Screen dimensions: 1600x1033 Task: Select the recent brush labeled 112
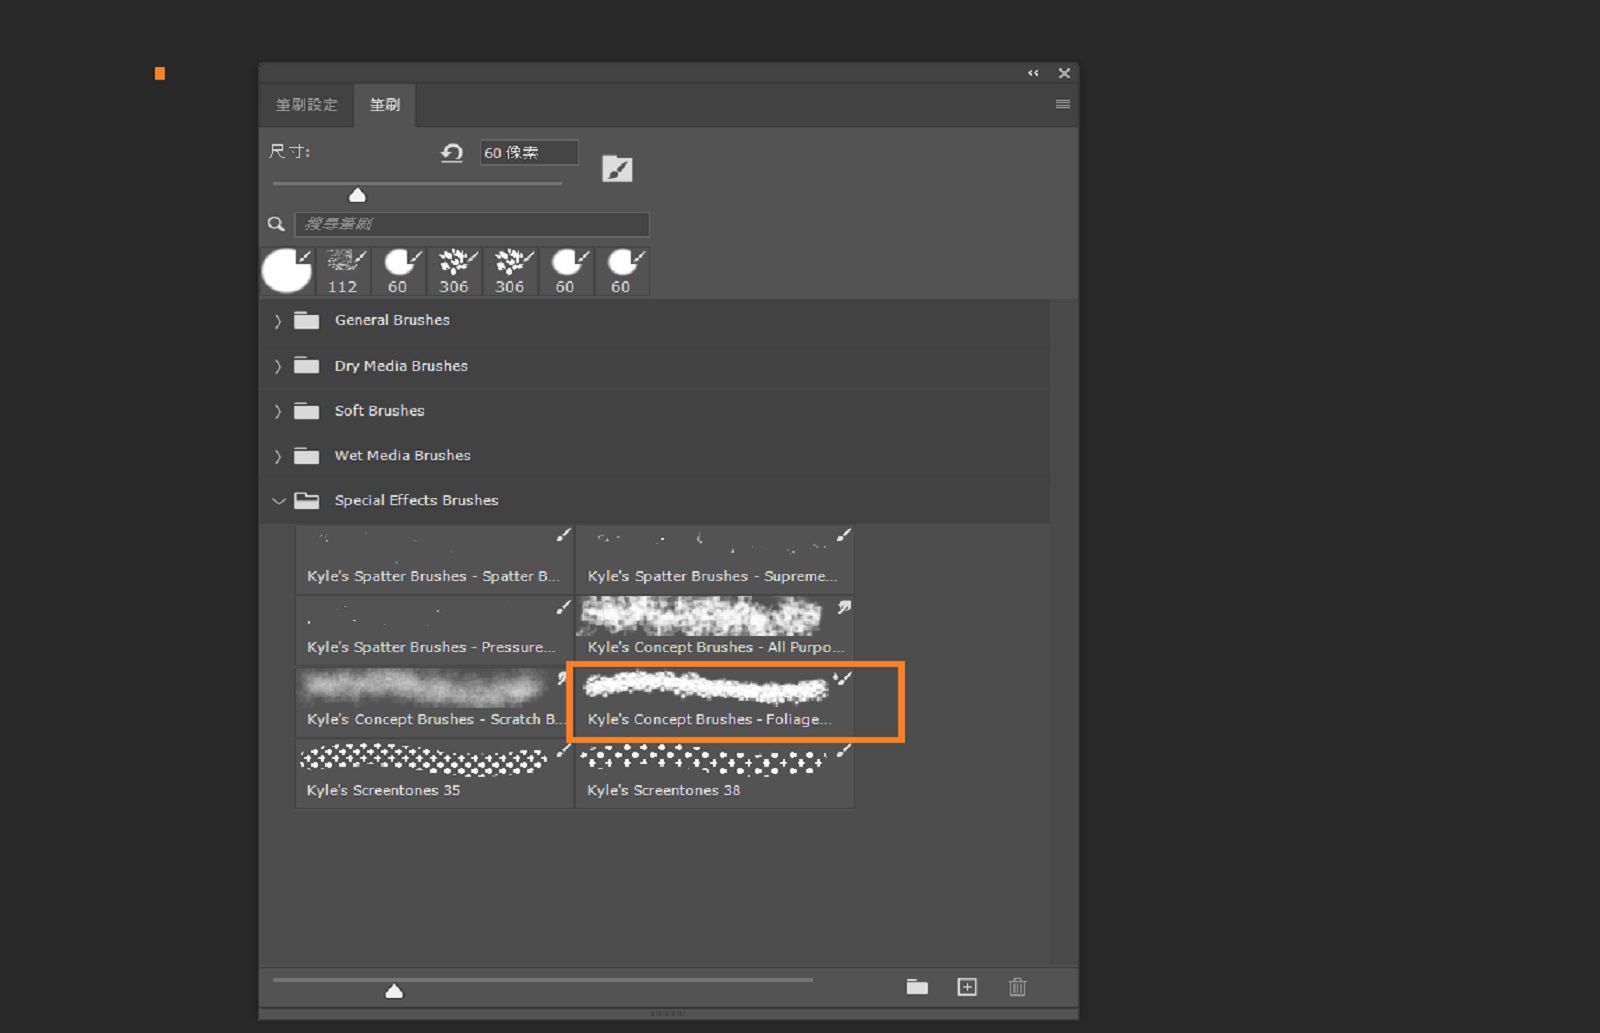[344, 272]
